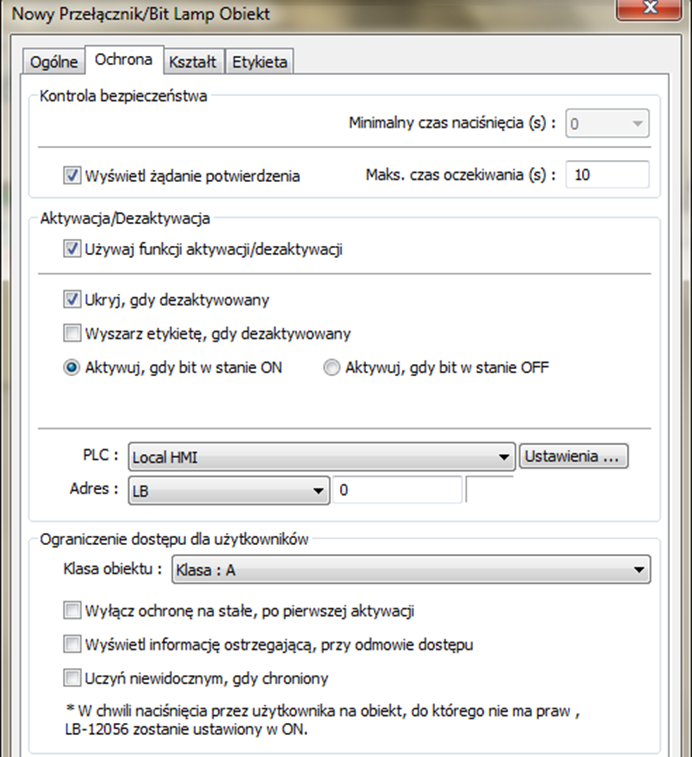Click the Maks. czas oczekiwania field
The width and height of the screenshot is (692, 757).
(607, 174)
